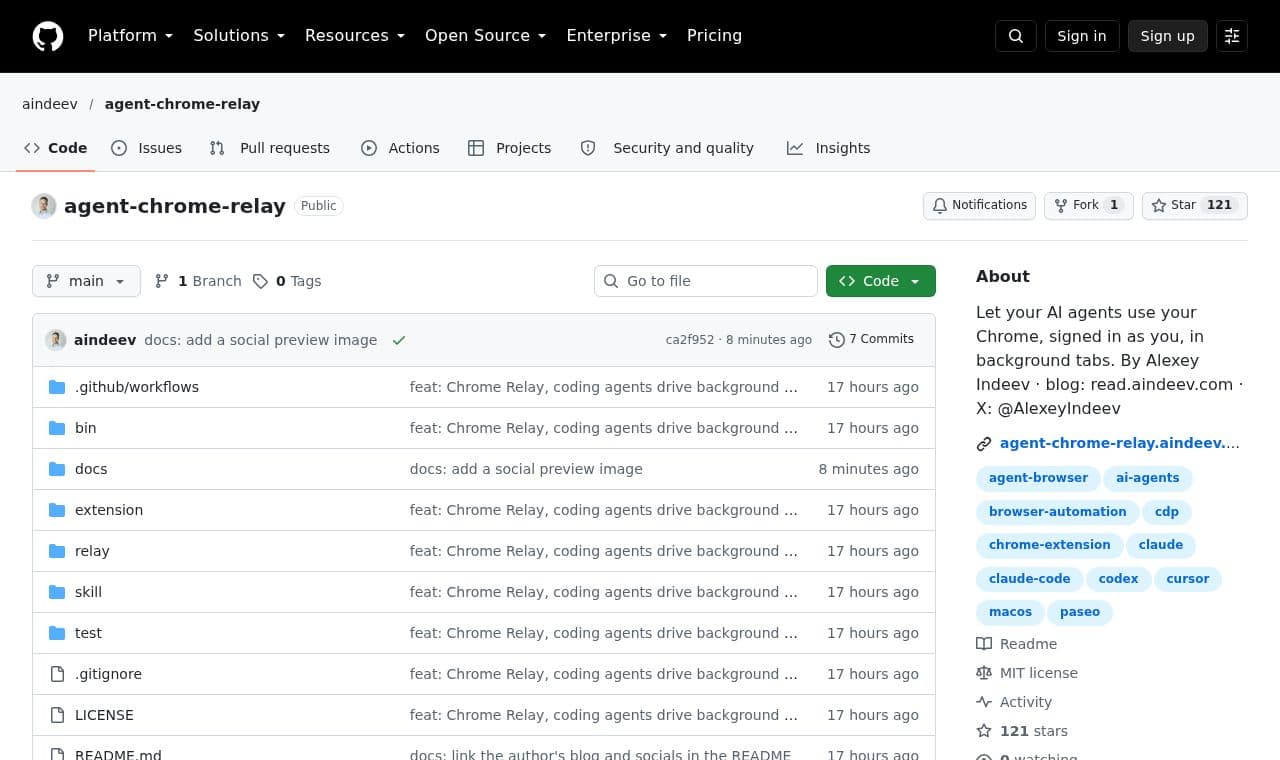Open the appearance settings icon button

point(1232,36)
